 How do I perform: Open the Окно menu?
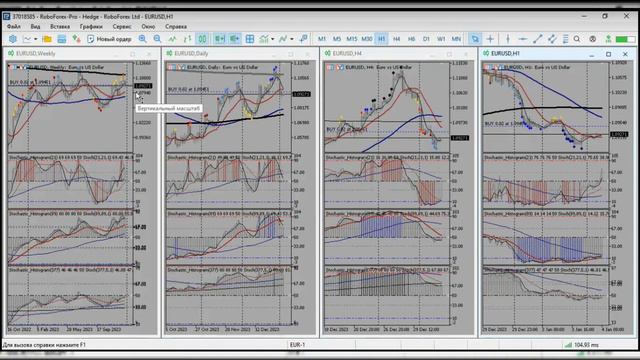tap(148, 27)
